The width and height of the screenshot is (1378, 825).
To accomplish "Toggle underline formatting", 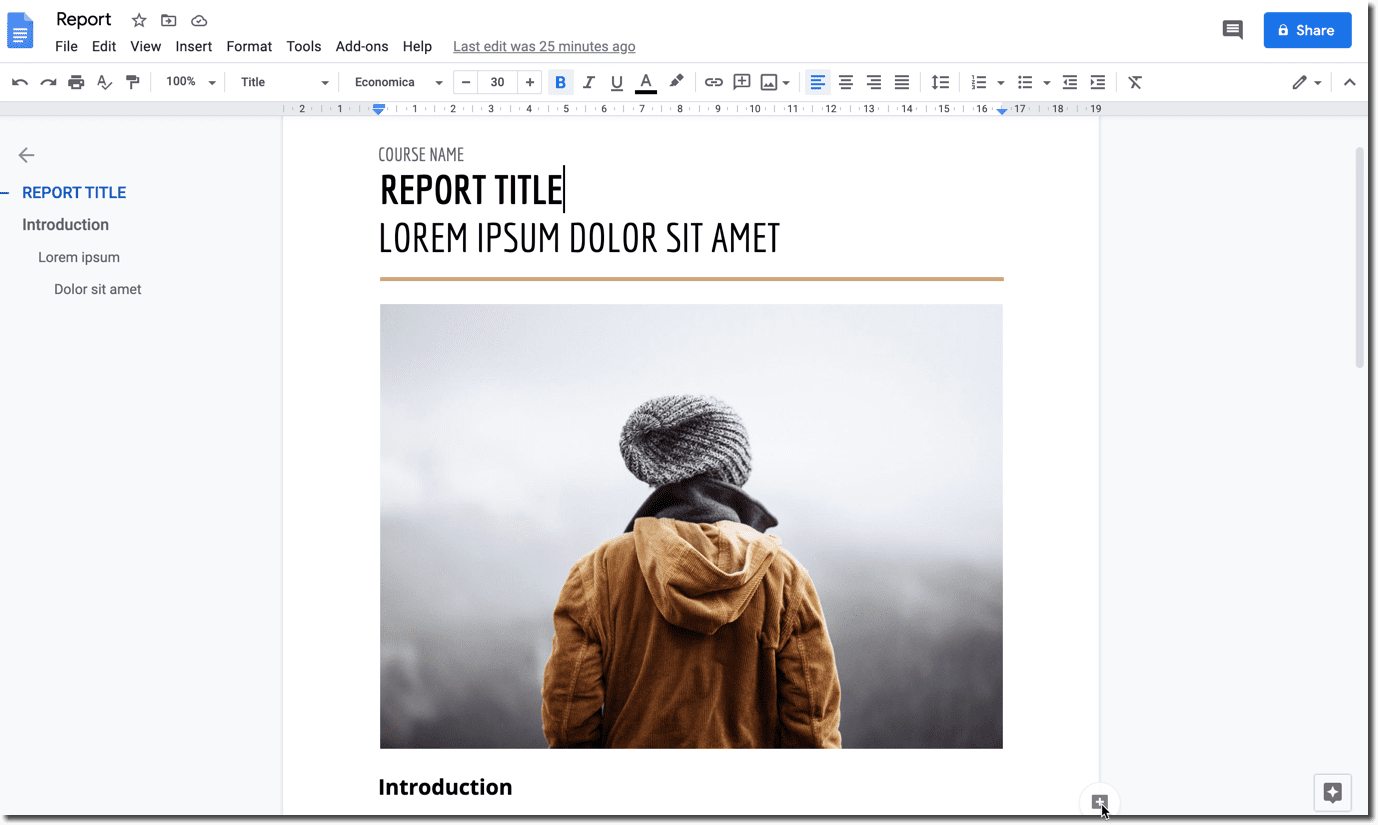I will coord(616,82).
